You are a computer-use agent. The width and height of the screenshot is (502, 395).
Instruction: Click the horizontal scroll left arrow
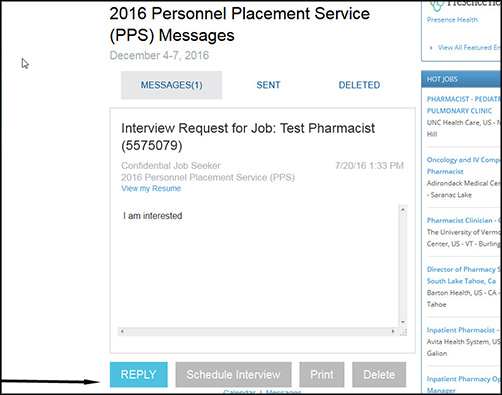click(122, 331)
